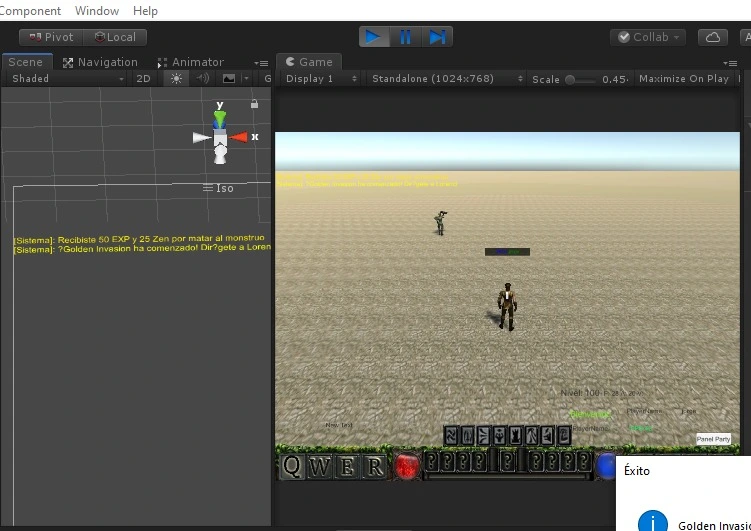Click the "New Text" label in Game view
Viewport: 751px width, 531px height.
[339, 425]
